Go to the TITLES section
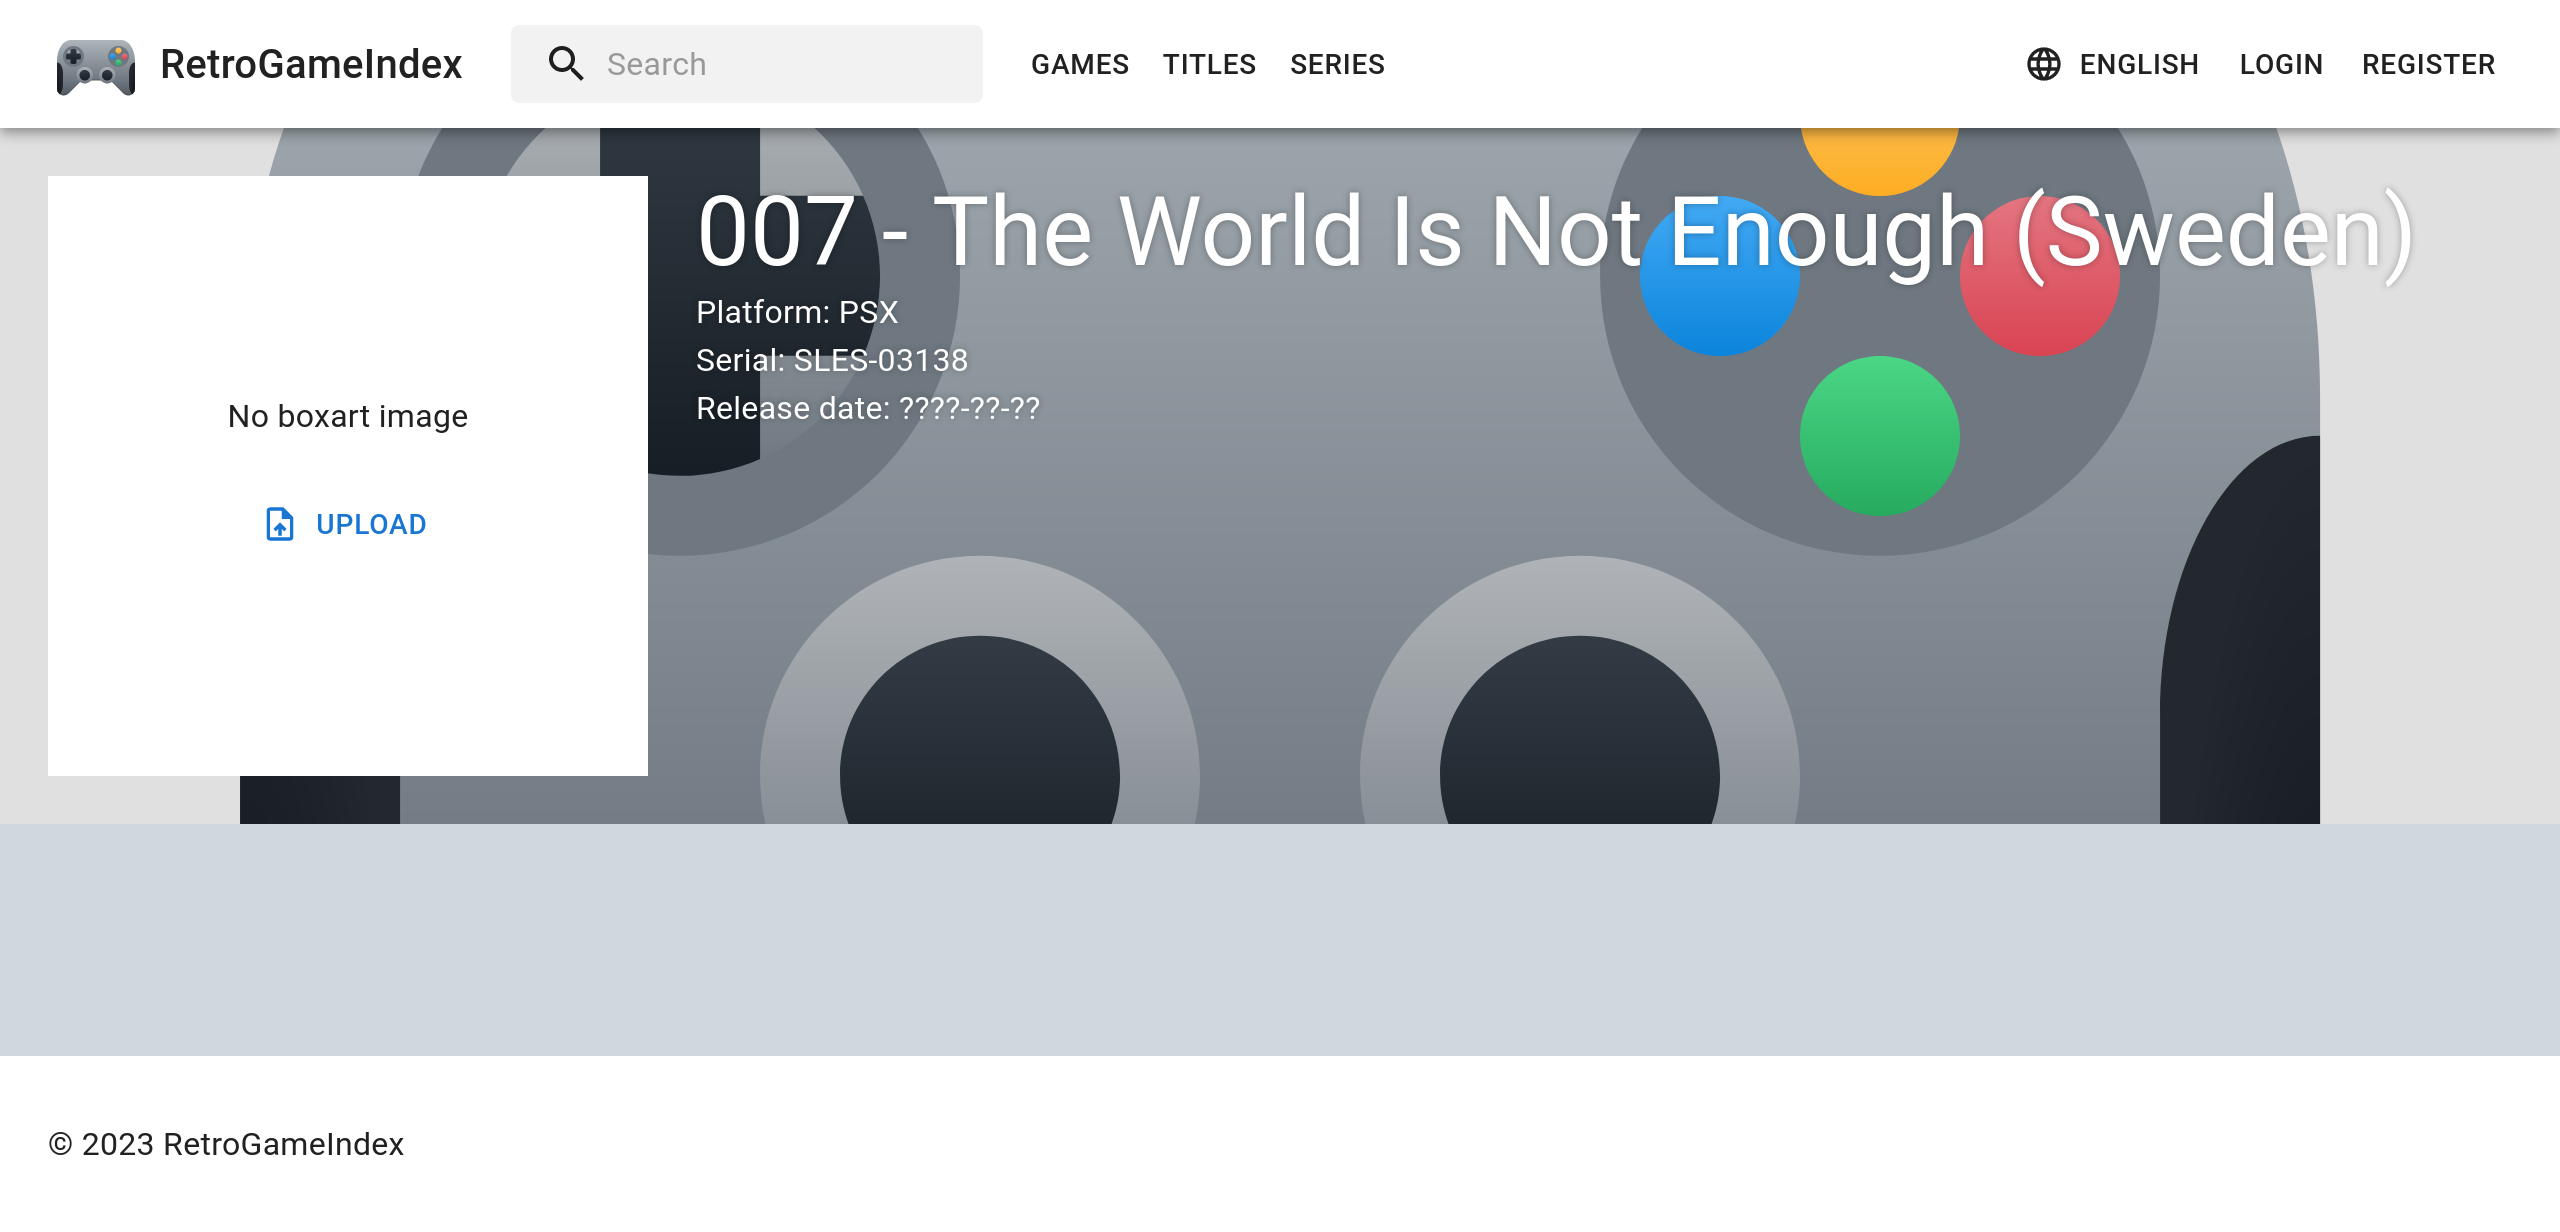The image size is (2560, 1232). point(1208,64)
